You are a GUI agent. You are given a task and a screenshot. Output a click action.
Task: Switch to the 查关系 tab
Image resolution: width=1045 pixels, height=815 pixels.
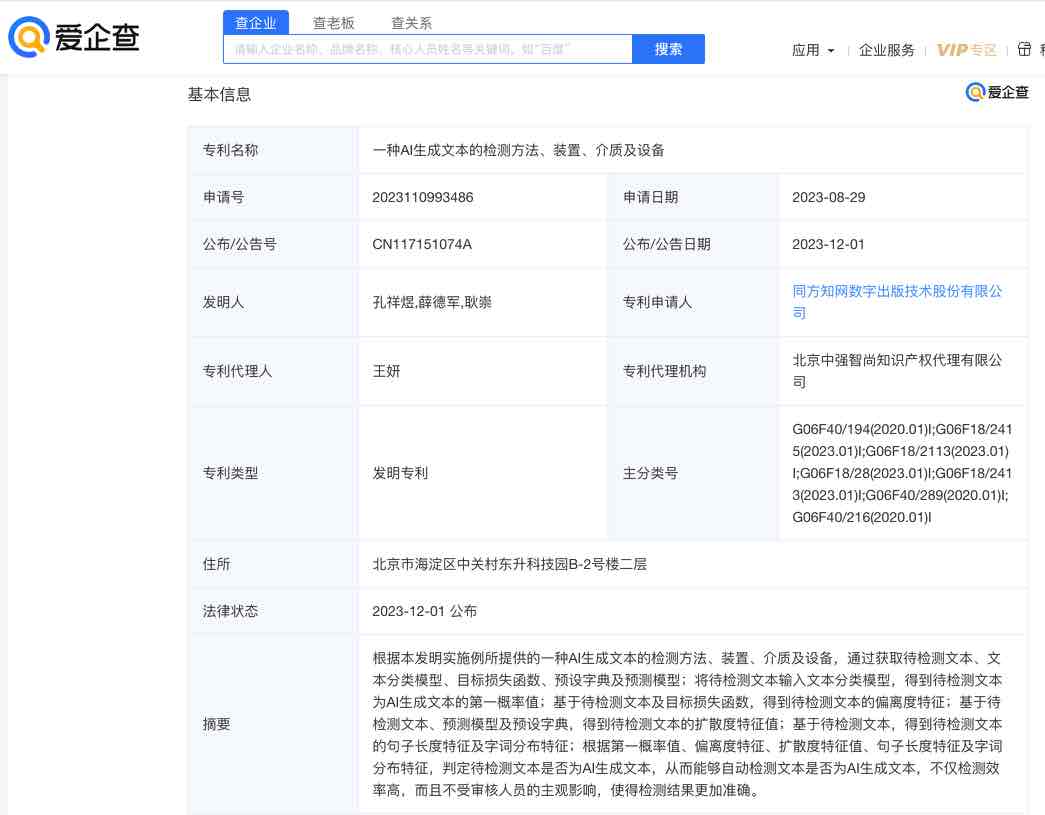(411, 23)
